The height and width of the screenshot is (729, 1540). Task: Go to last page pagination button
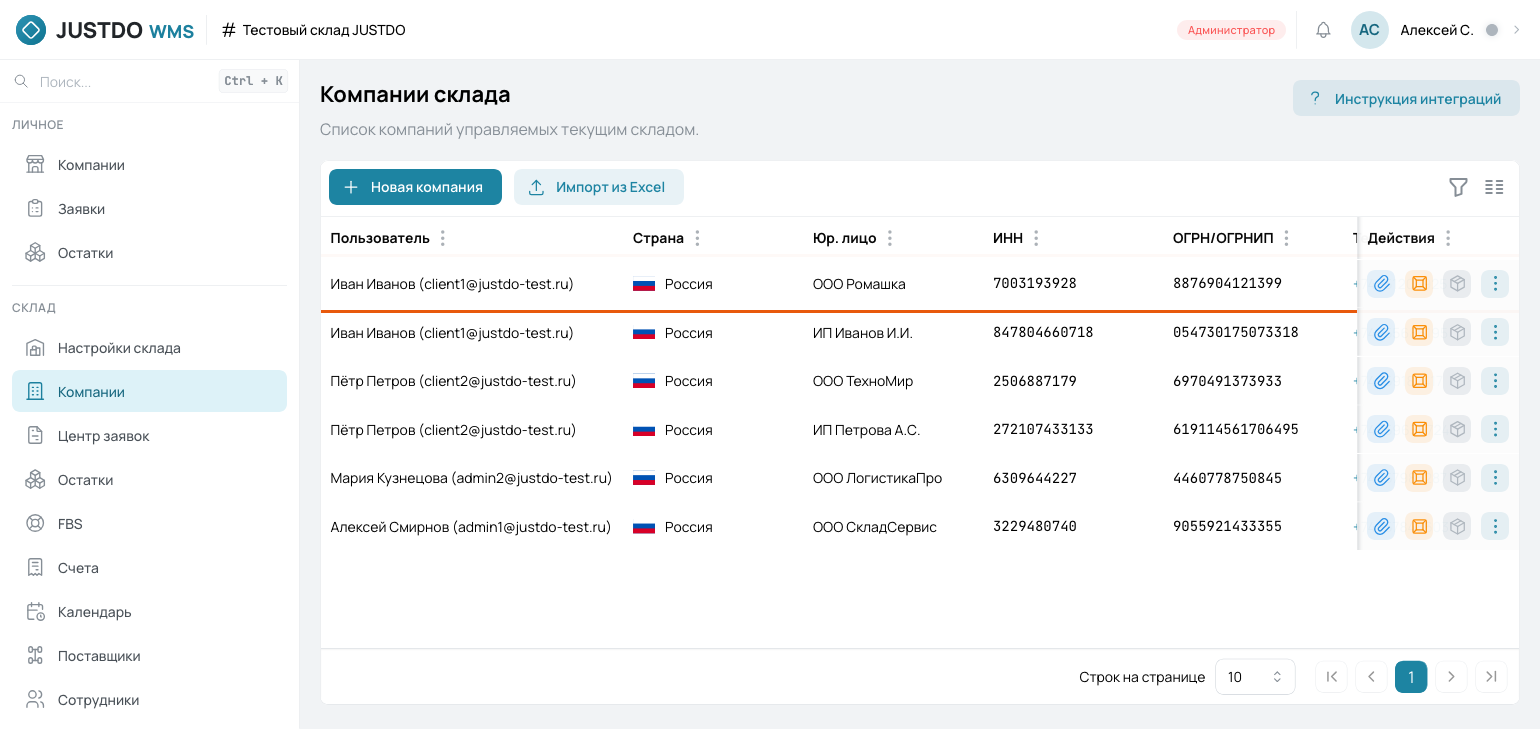click(1491, 677)
